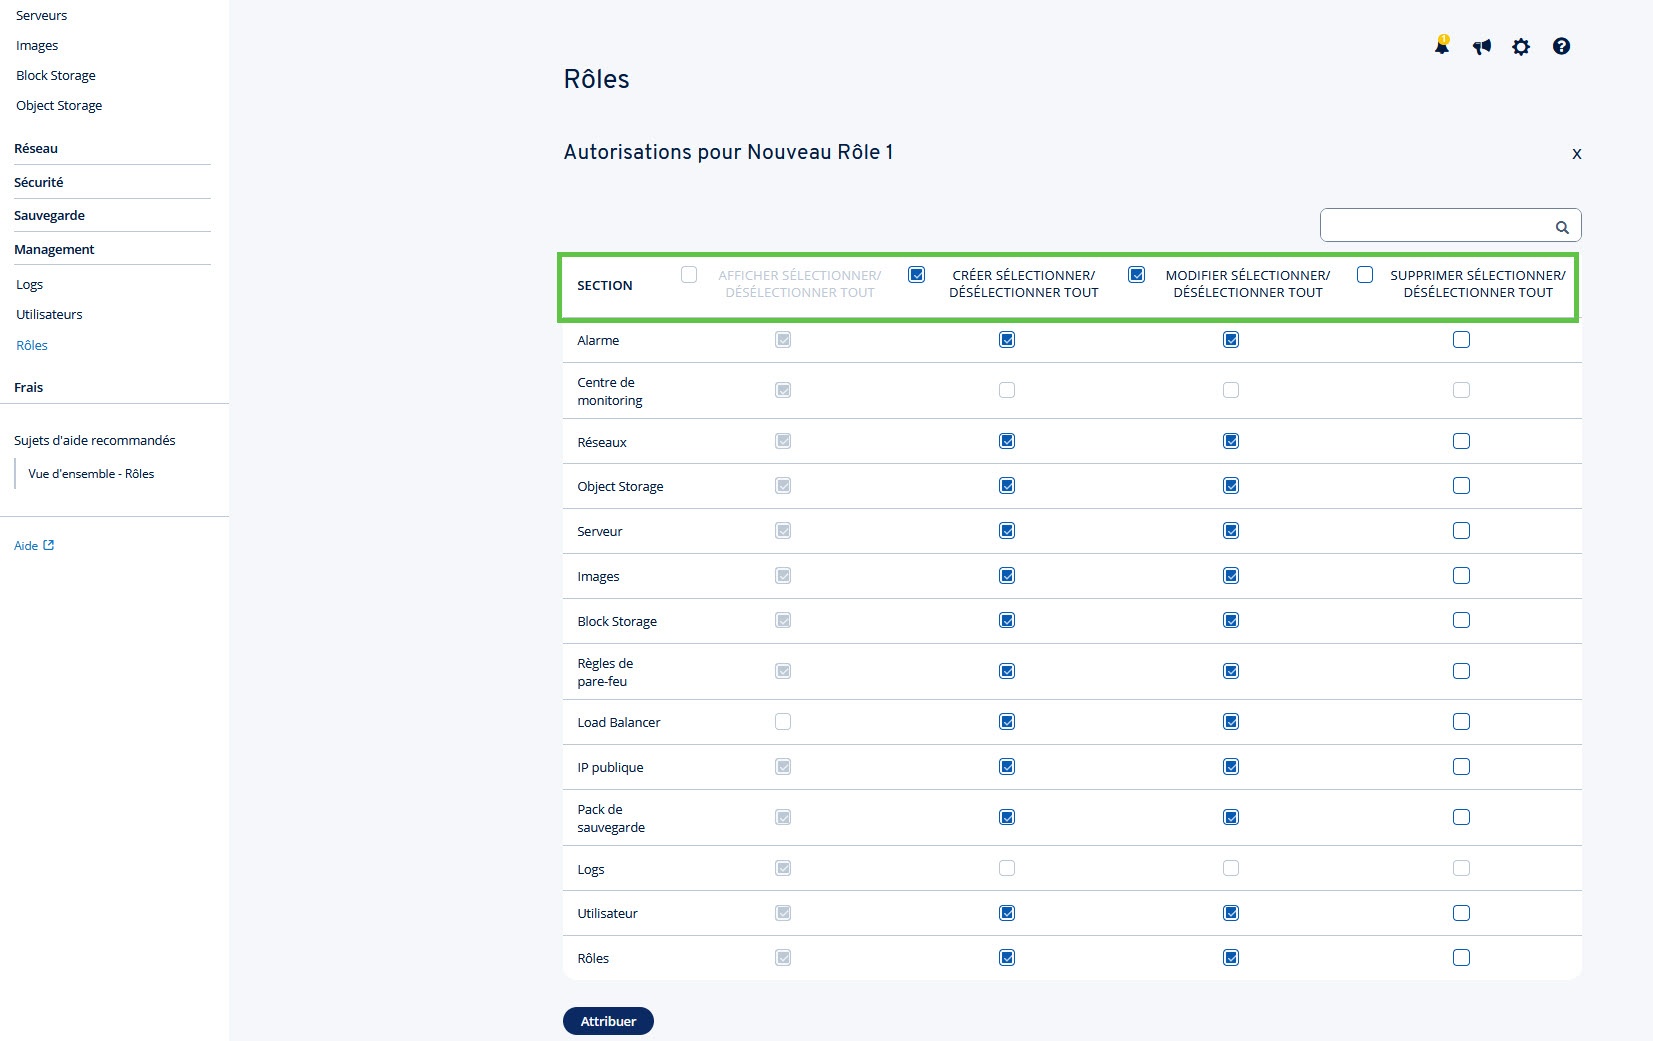This screenshot has height=1041, width=1653.
Task: Close the authorizations panel with X
Action: click(x=1577, y=154)
